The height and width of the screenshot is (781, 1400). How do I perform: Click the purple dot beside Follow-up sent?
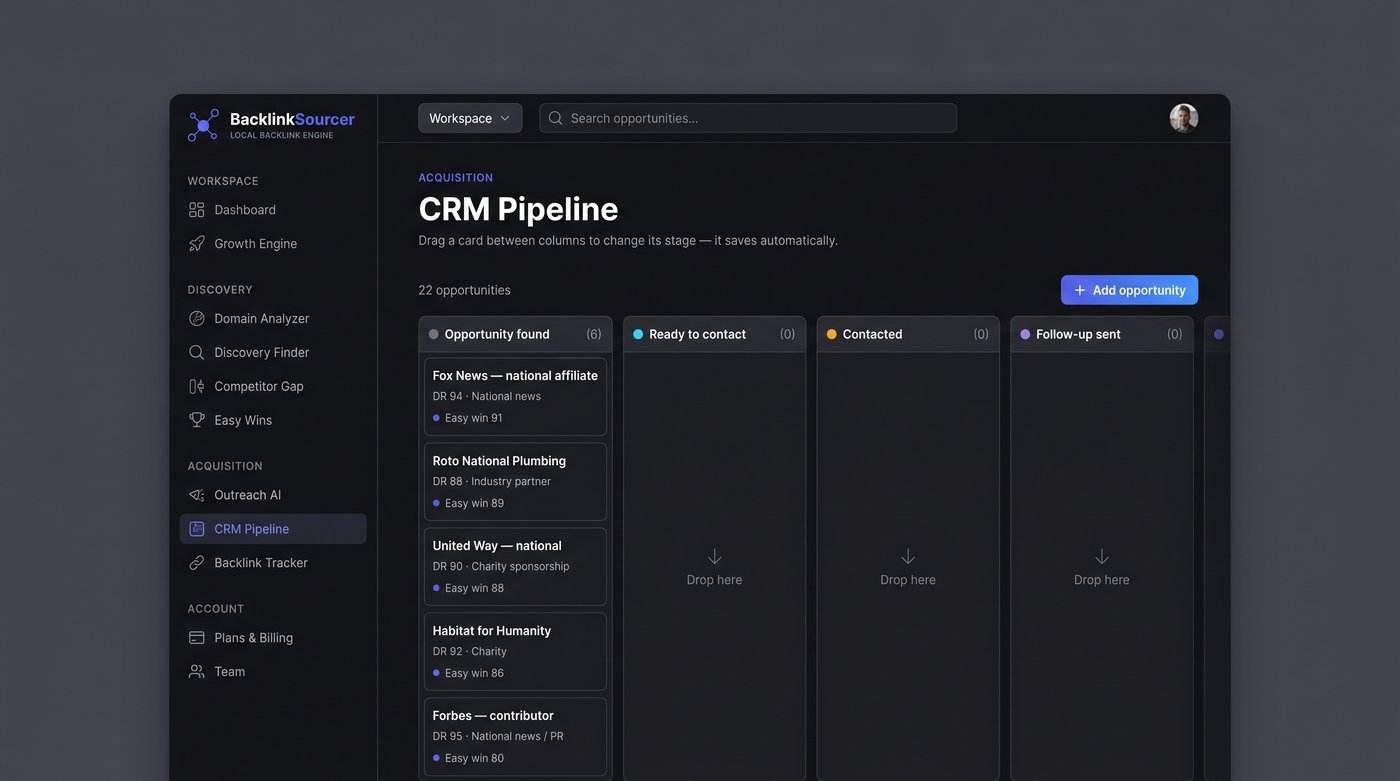[x=1025, y=335]
